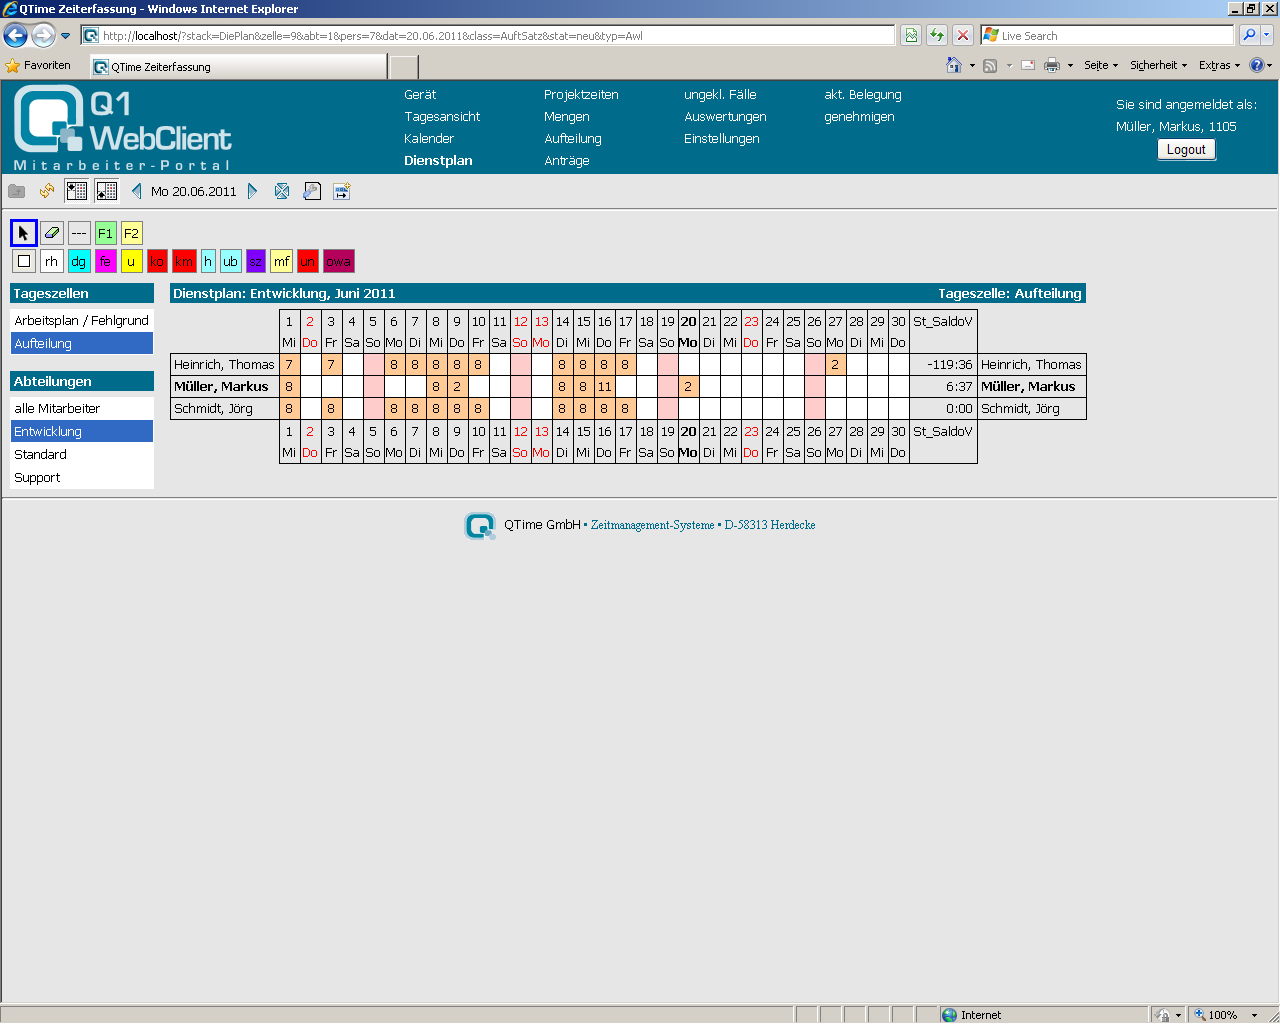Go to next day with right arrow
Screen dimensions: 1280x1024
click(252, 191)
